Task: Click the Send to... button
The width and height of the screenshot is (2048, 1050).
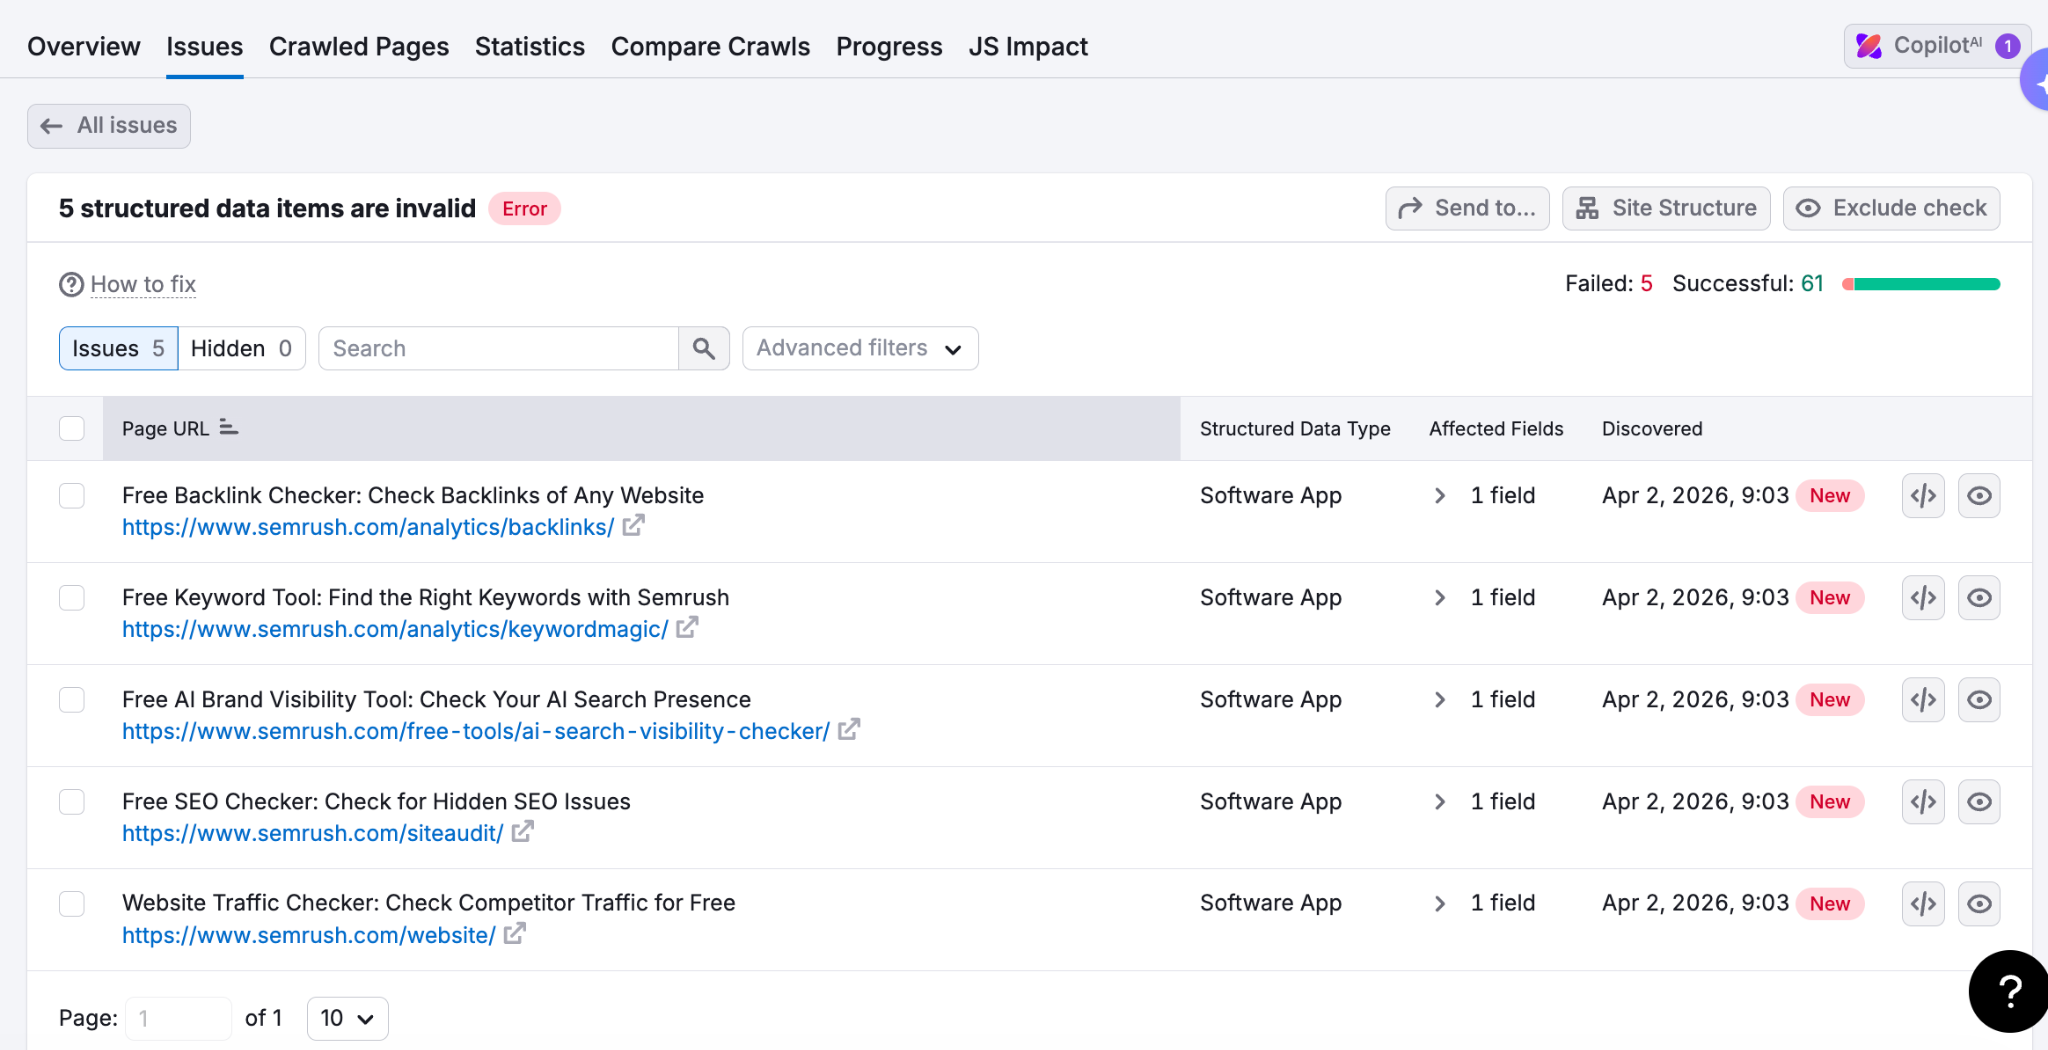Action: click(1467, 208)
